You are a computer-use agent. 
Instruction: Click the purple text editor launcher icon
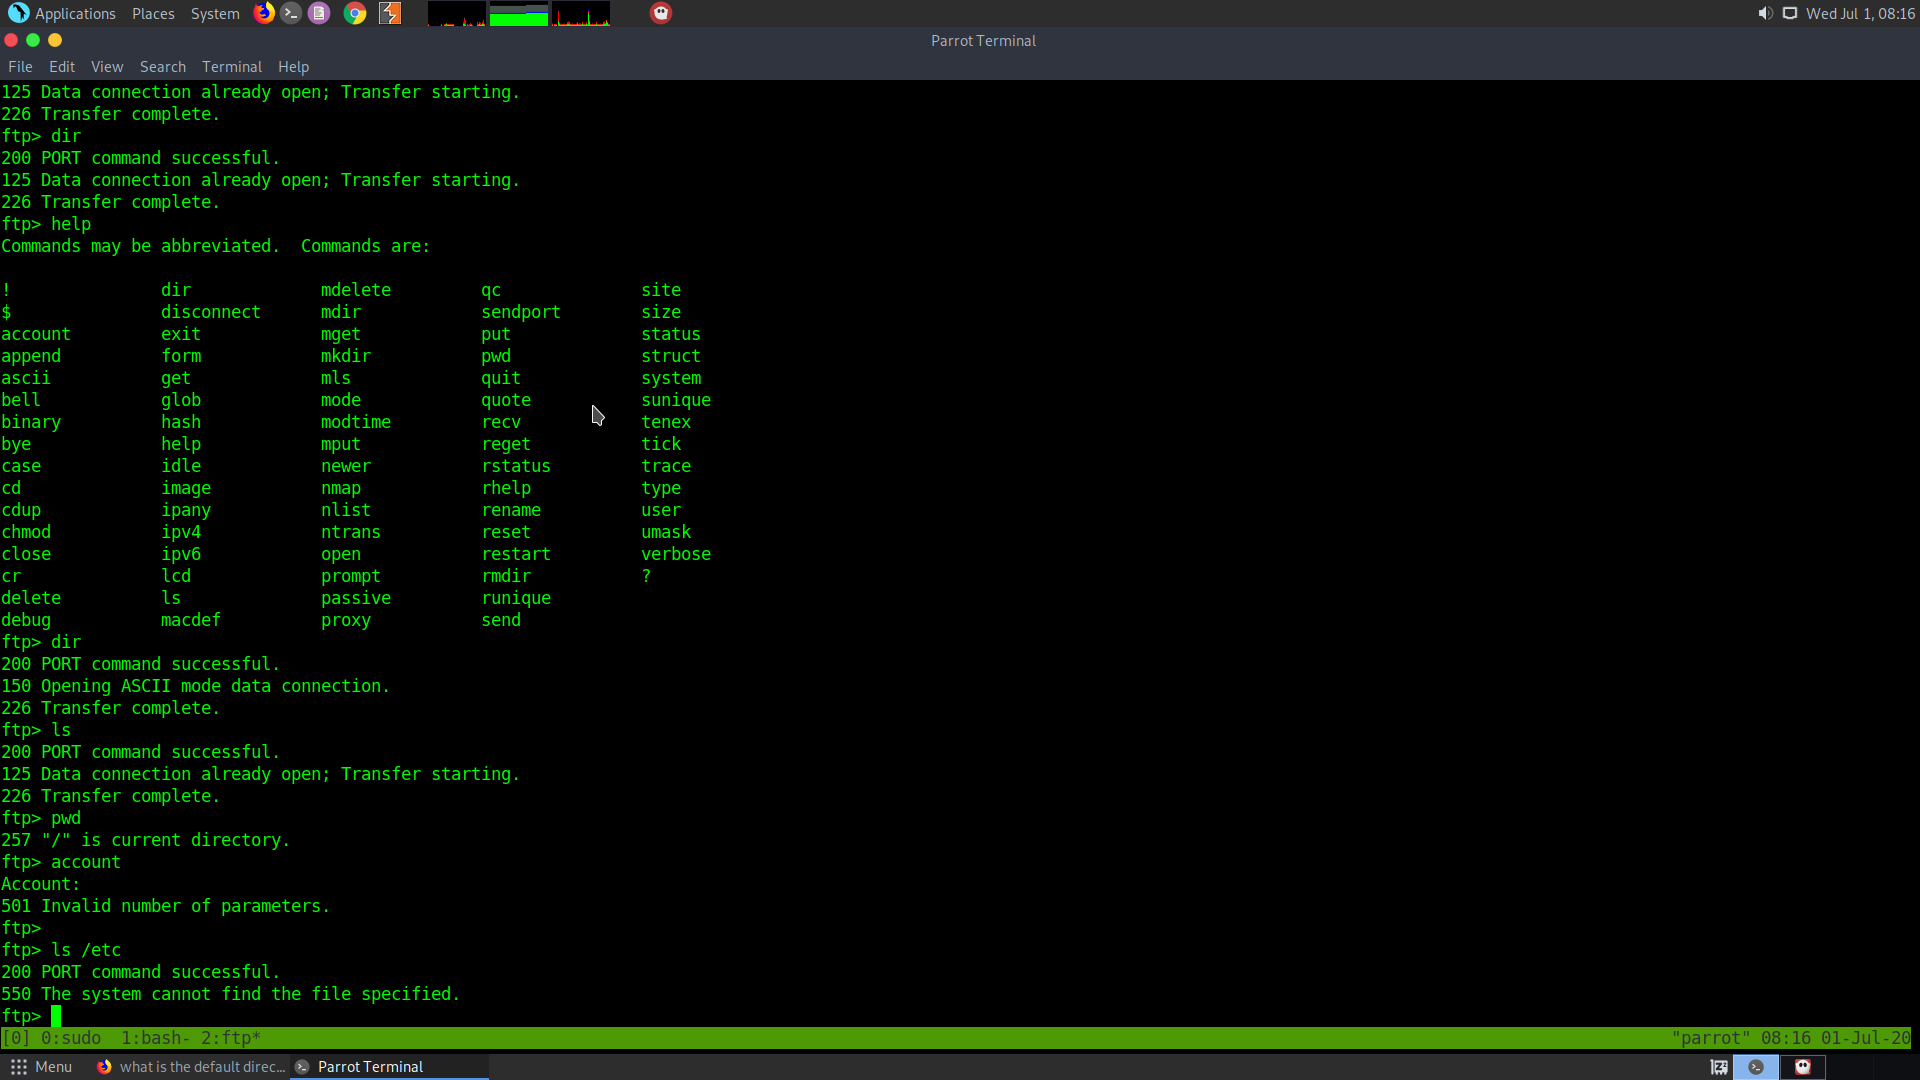point(319,13)
